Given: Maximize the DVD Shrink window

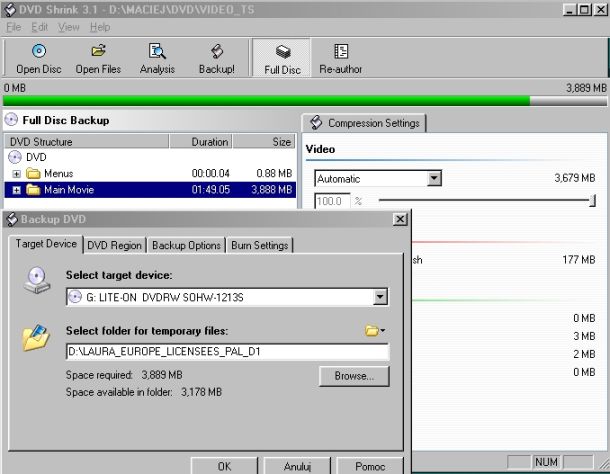Looking at the screenshot, I should (x=584, y=9).
